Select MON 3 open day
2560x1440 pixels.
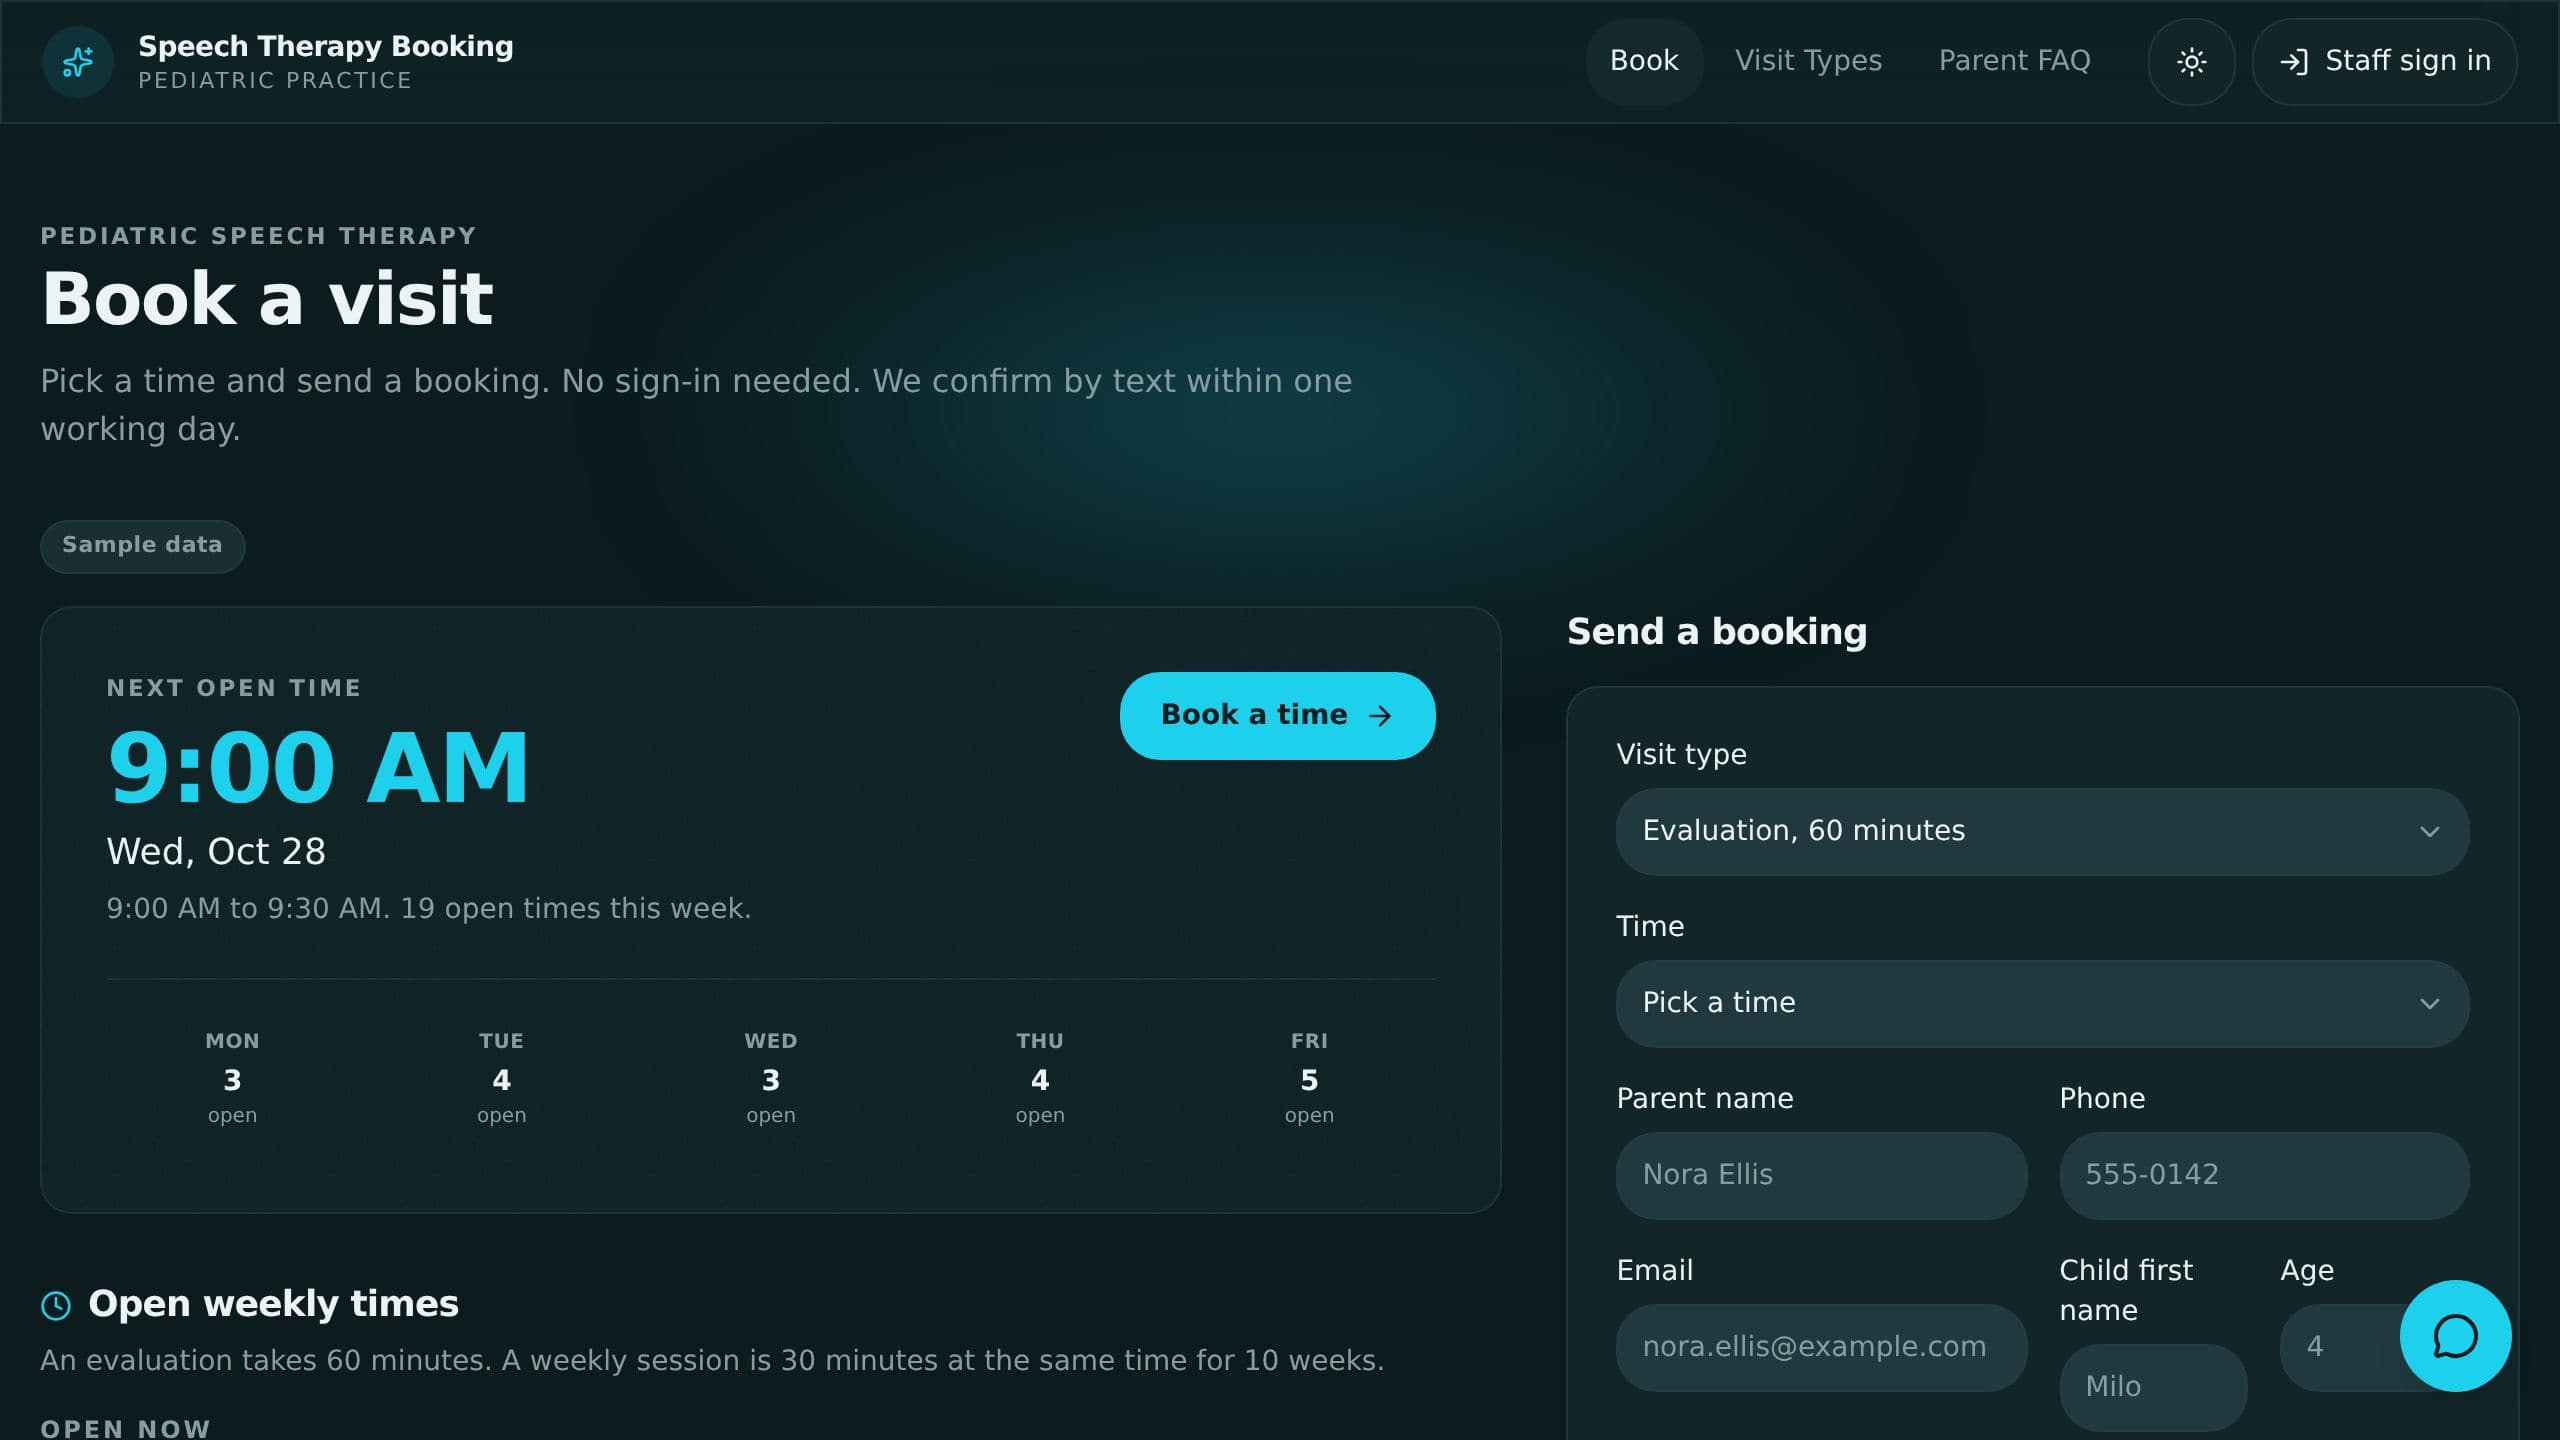tap(232, 1078)
